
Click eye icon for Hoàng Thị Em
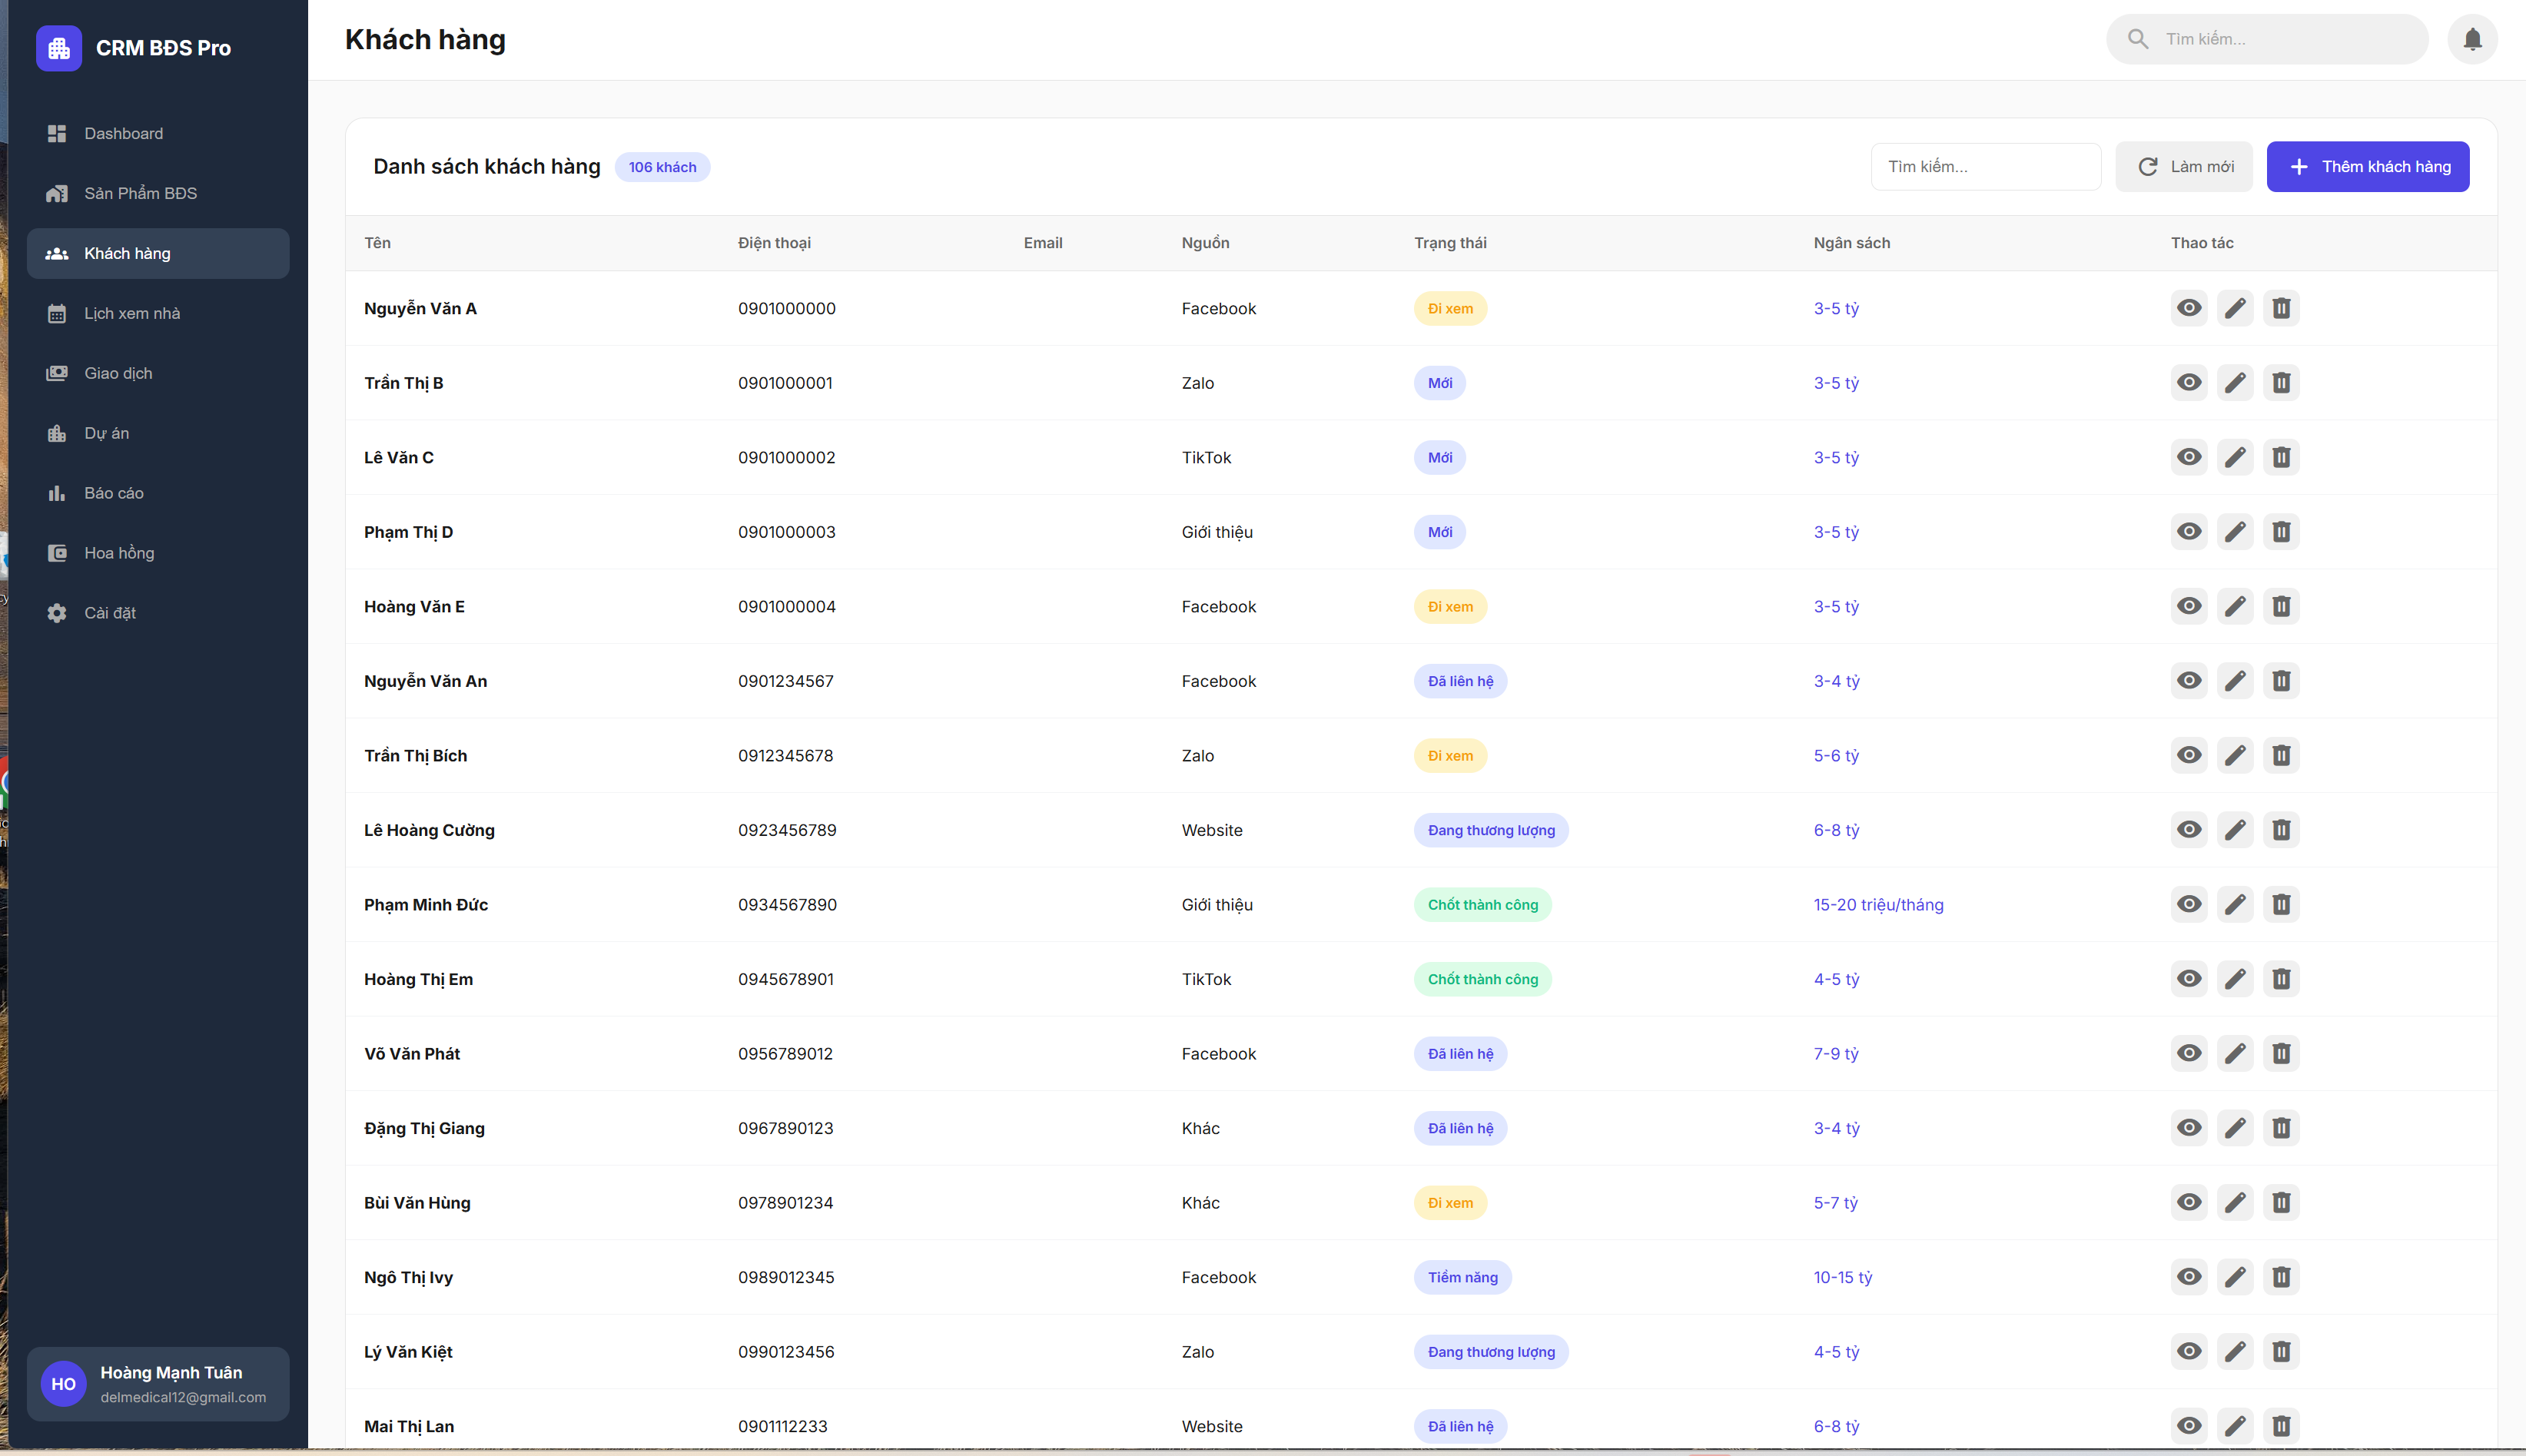pyautogui.click(x=2189, y=979)
